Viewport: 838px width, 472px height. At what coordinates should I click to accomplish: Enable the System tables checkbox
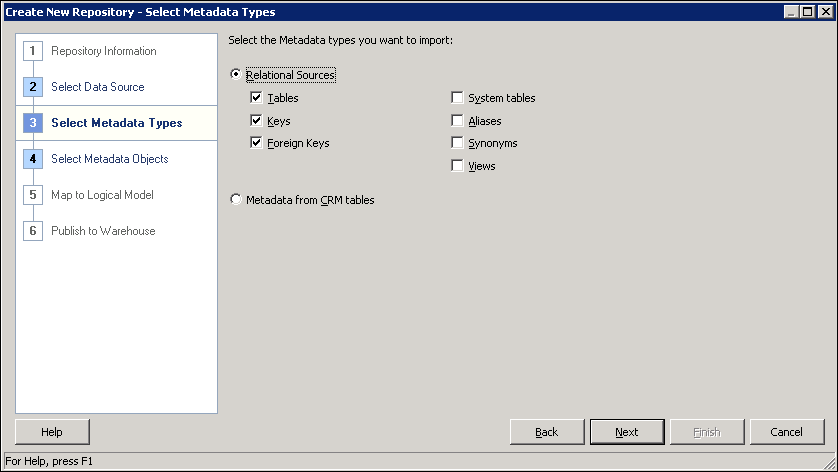[x=458, y=98]
